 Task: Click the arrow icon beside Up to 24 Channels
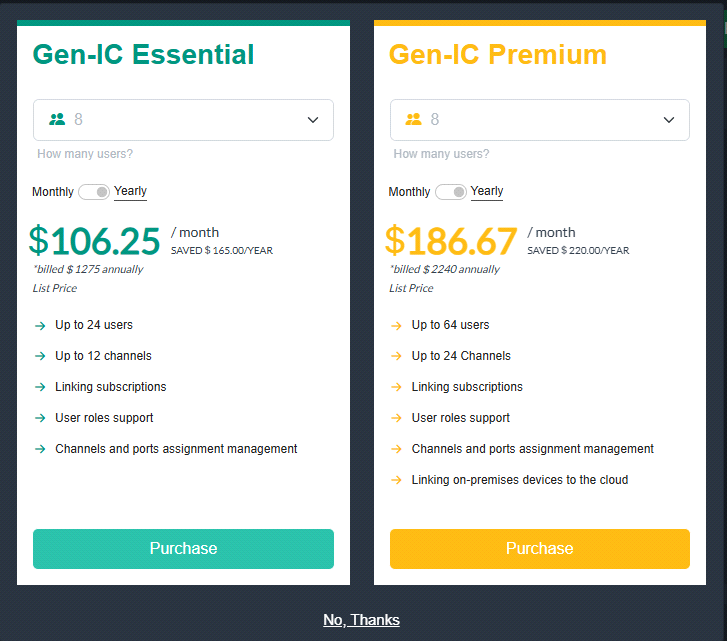396,357
